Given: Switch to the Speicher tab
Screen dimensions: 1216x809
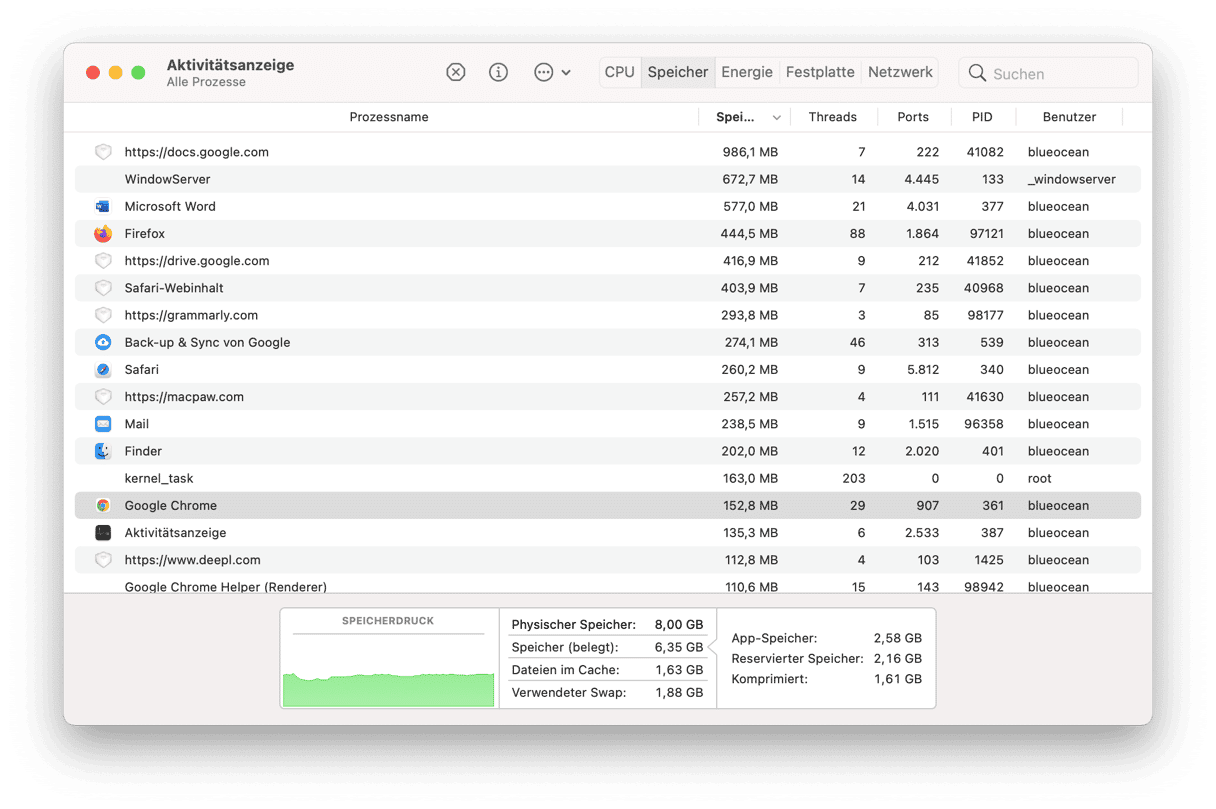Looking at the screenshot, I should pyautogui.click(x=678, y=72).
